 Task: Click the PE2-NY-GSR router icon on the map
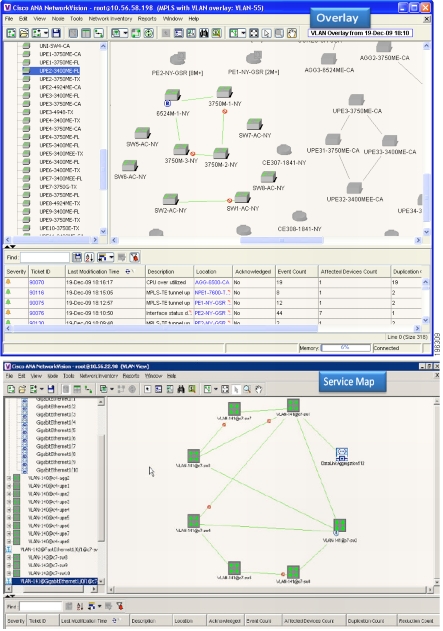click(x=177, y=59)
